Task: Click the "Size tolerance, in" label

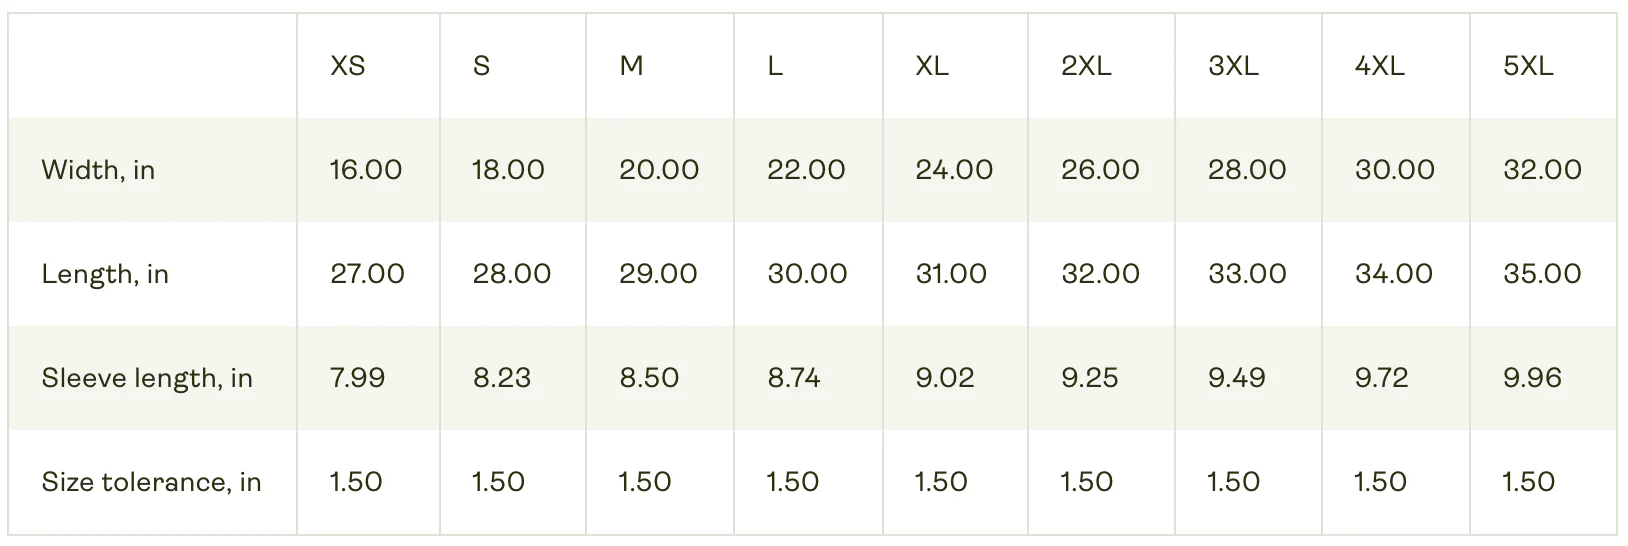Action: 151,482
